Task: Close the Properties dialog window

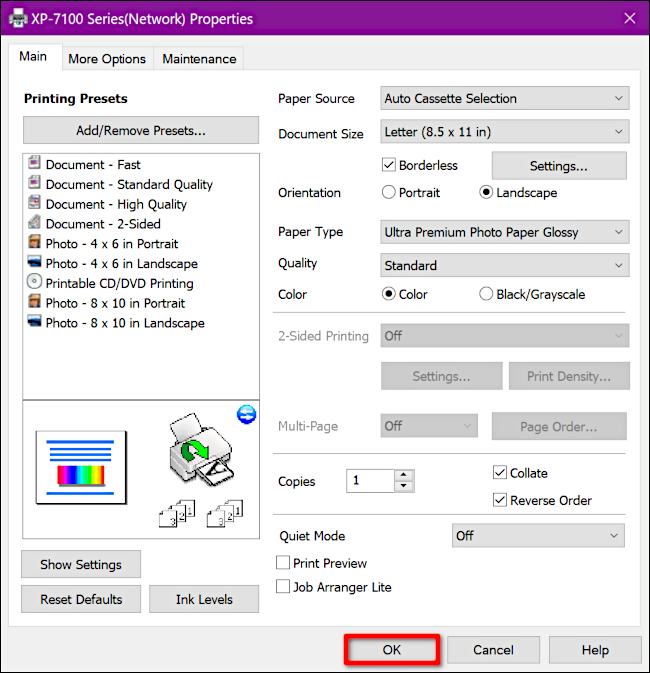Action: pyautogui.click(x=629, y=18)
